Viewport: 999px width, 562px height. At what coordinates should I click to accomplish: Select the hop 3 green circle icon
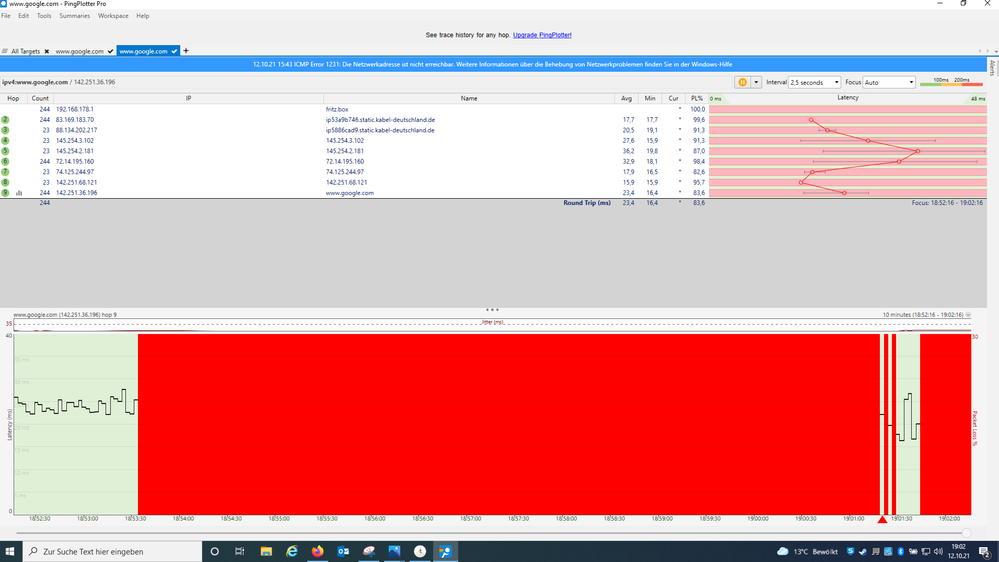(x=5, y=130)
